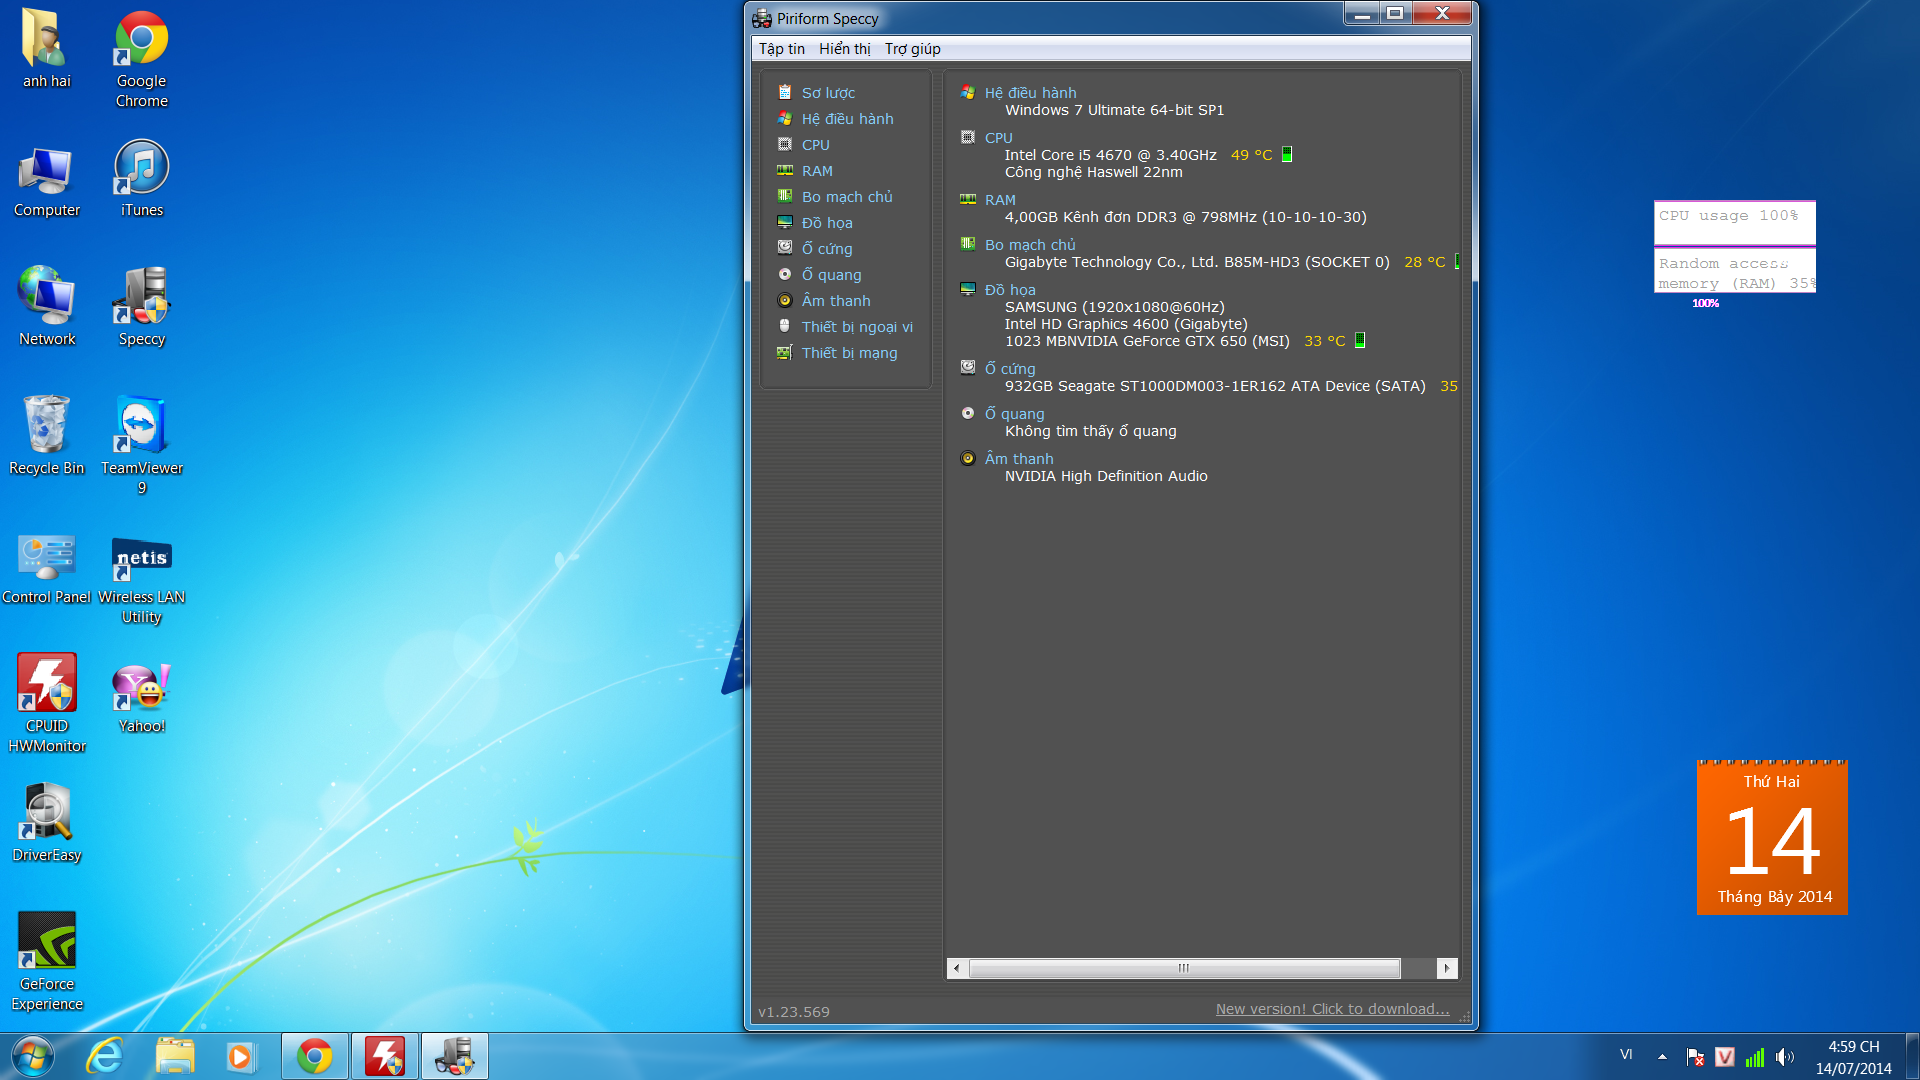1920x1080 pixels.
Task: Click the motherboard temperature 28 °C value
Action: 1424,262
